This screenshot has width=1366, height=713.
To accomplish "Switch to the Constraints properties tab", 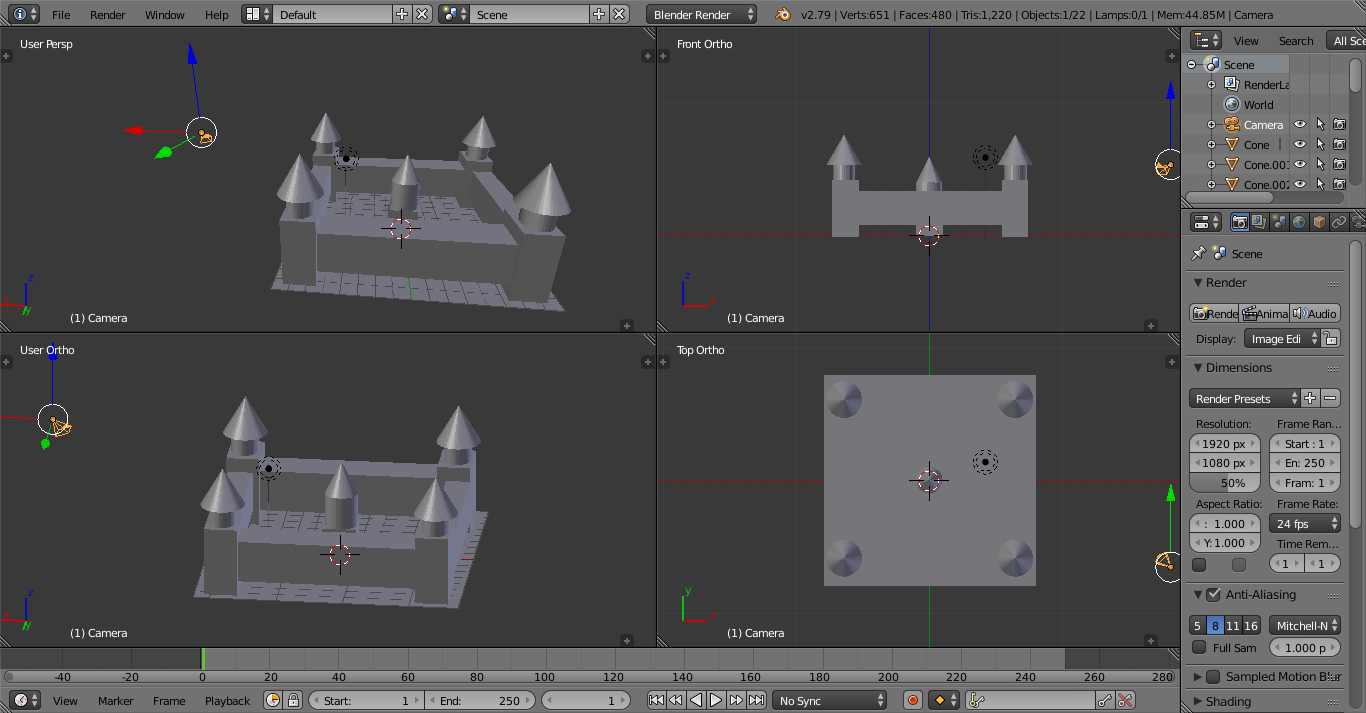I will tap(1339, 222).
